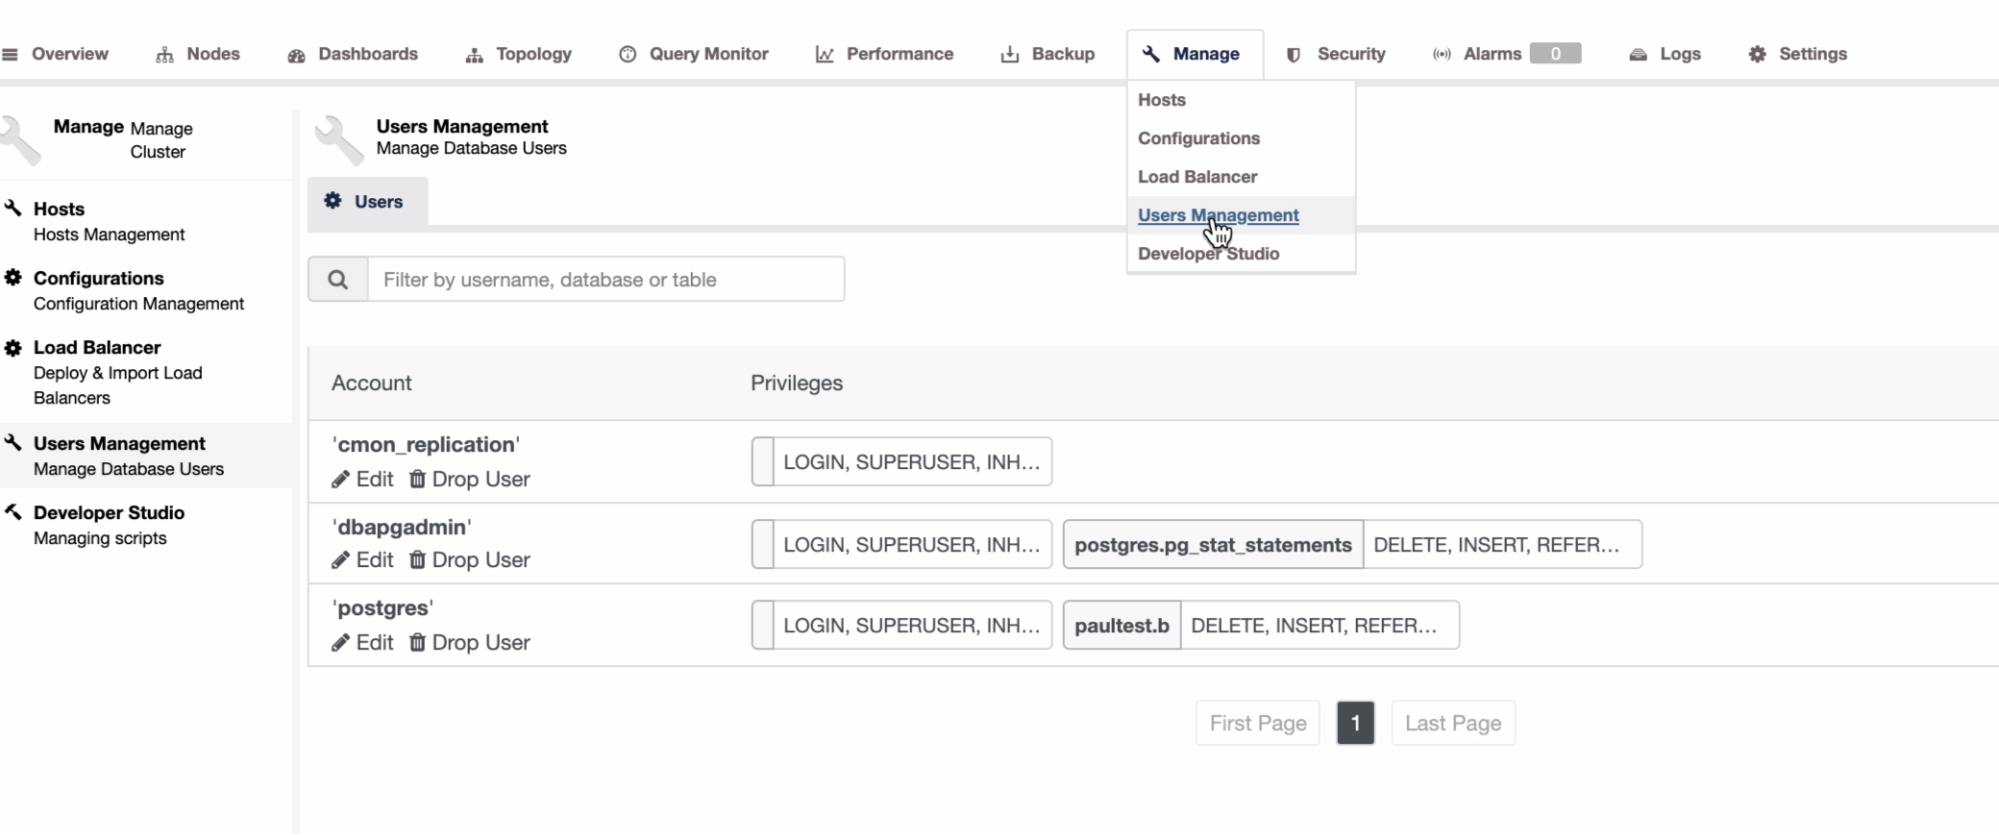This screenshot has height=835, width=1999.
Task: Edit the dbapgadmin user
Action: [363, 560]
